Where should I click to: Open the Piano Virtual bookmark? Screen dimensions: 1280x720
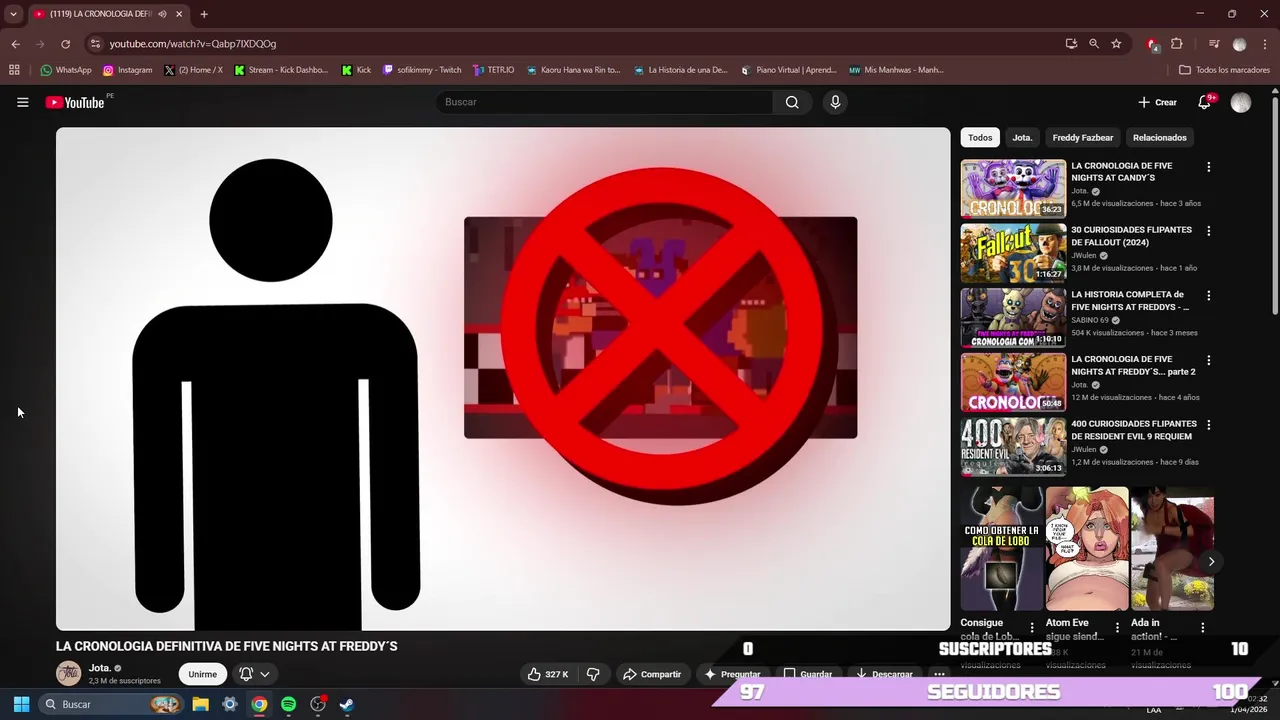coord(789,70)
